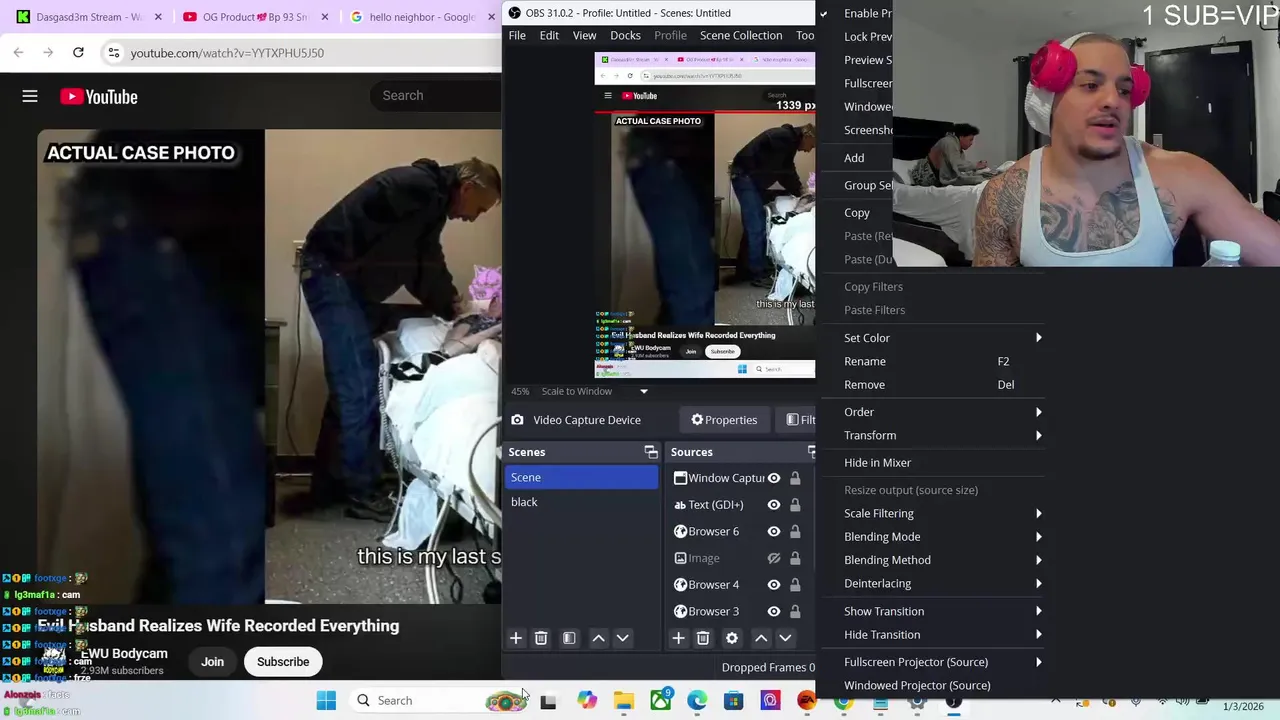The height and width of the screenshot is (720, 1280).
Task: Move scene up with the Scenes up arrow
Action: click(x=598, y=638)
